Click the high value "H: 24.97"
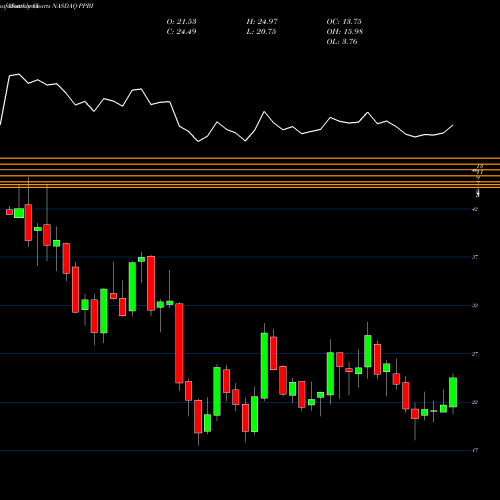 262,21
